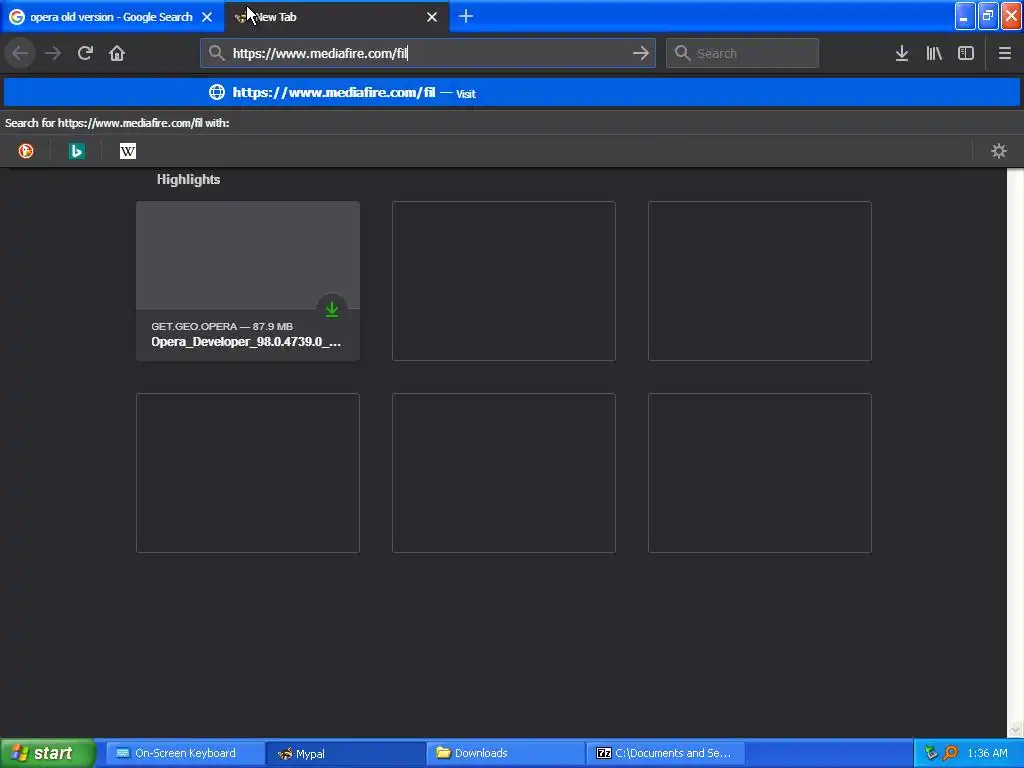1024x768 pixels.
Task: Search with the Bing engine icon
Action: click(x=76, y=151)
